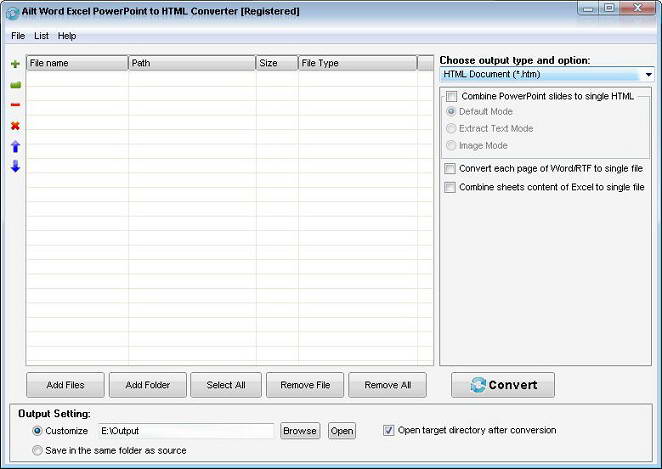
Task: Move item down with blue down arrow
Action: 15,166
